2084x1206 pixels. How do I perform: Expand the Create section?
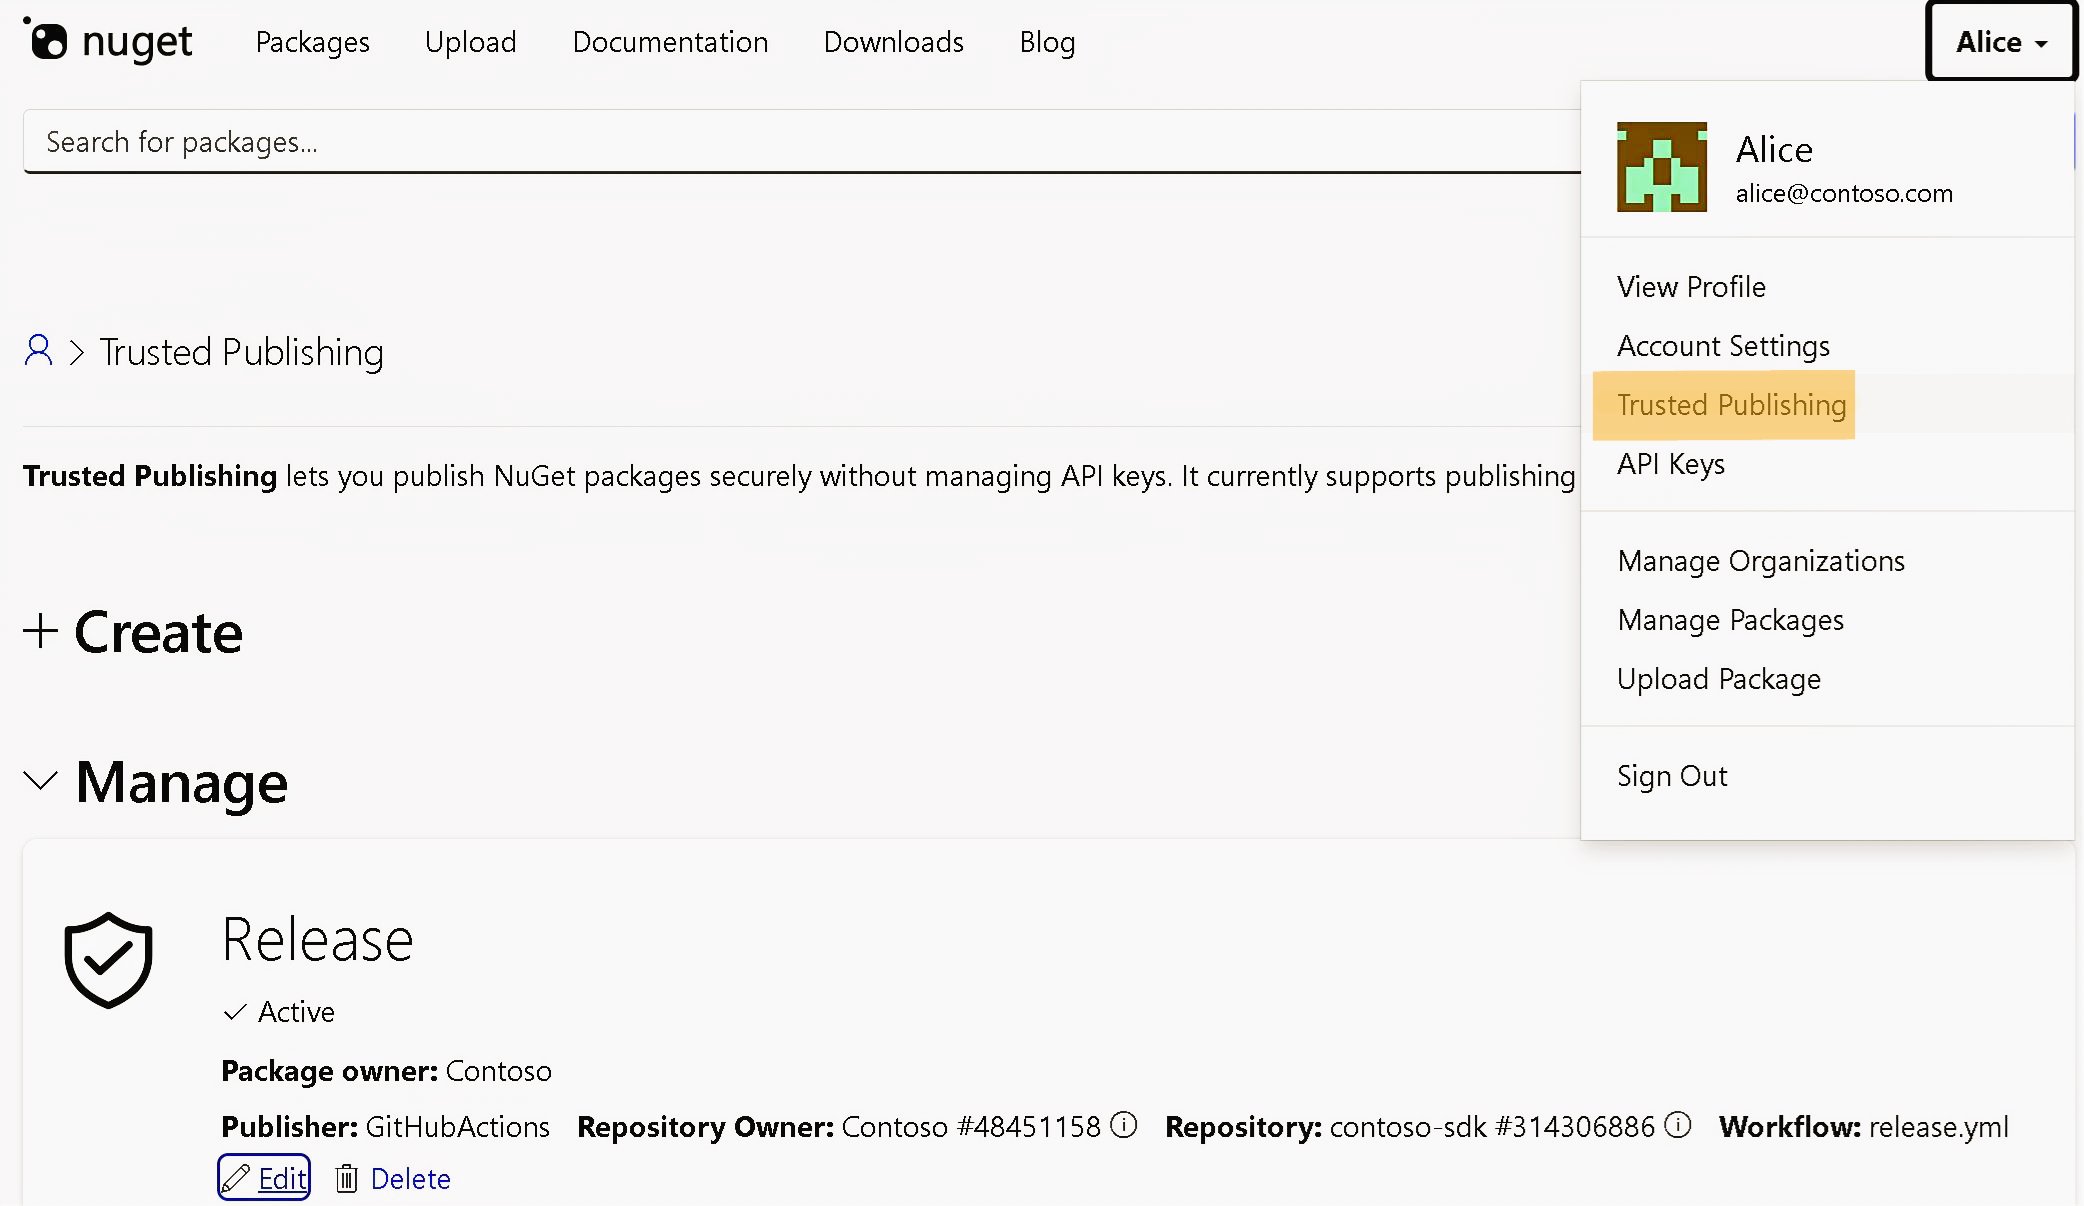coord(40,632)
